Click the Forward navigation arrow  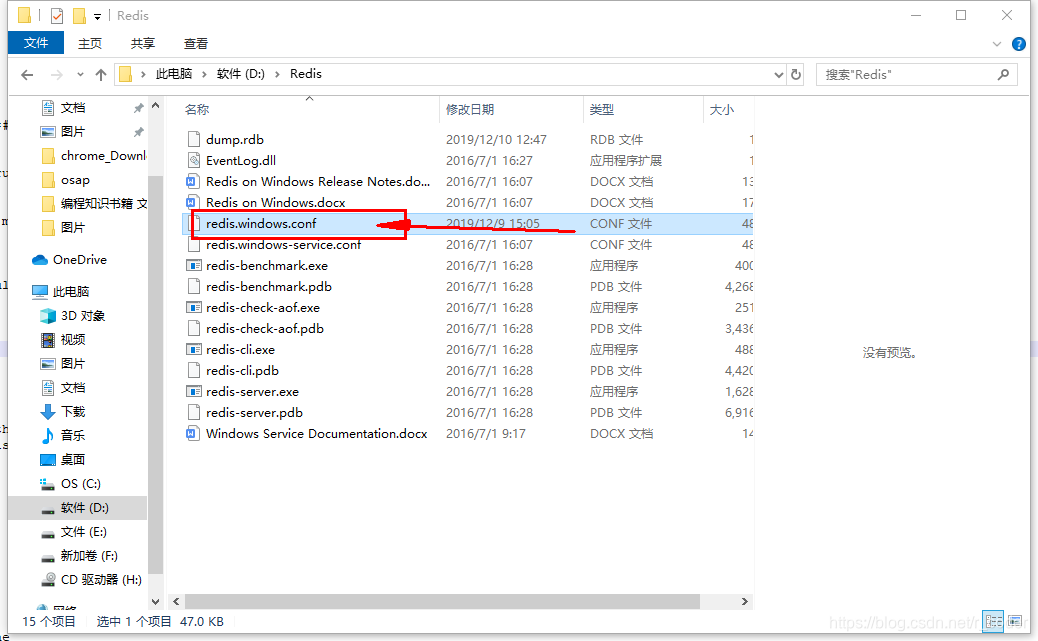tap(57, 75)
